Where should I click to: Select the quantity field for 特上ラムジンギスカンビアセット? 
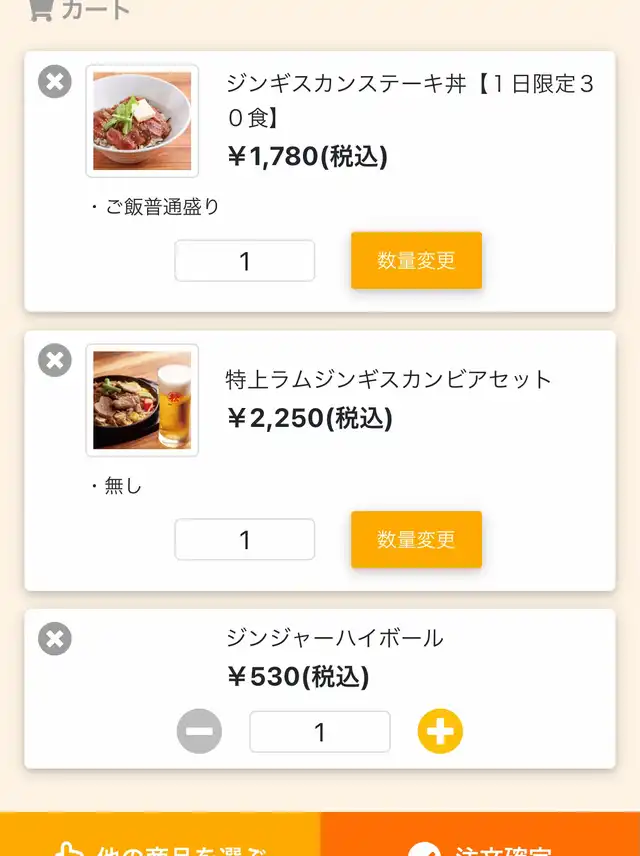click(245, 539)
